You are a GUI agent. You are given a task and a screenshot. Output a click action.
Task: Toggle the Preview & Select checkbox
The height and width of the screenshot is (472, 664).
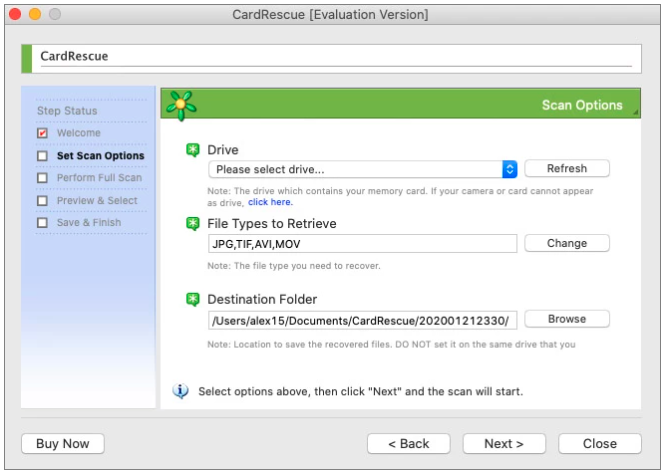[x=42, y=200]
